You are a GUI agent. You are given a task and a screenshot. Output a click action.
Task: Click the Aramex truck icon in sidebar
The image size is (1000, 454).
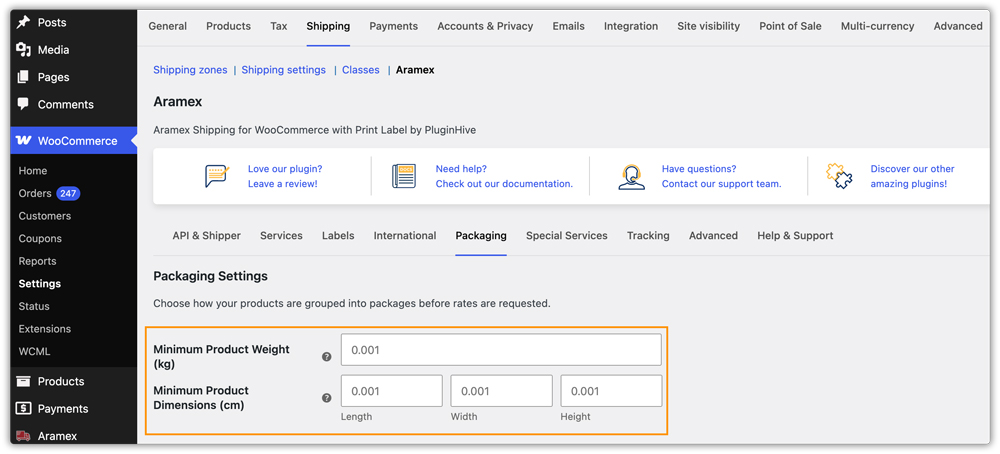point(23,436)
